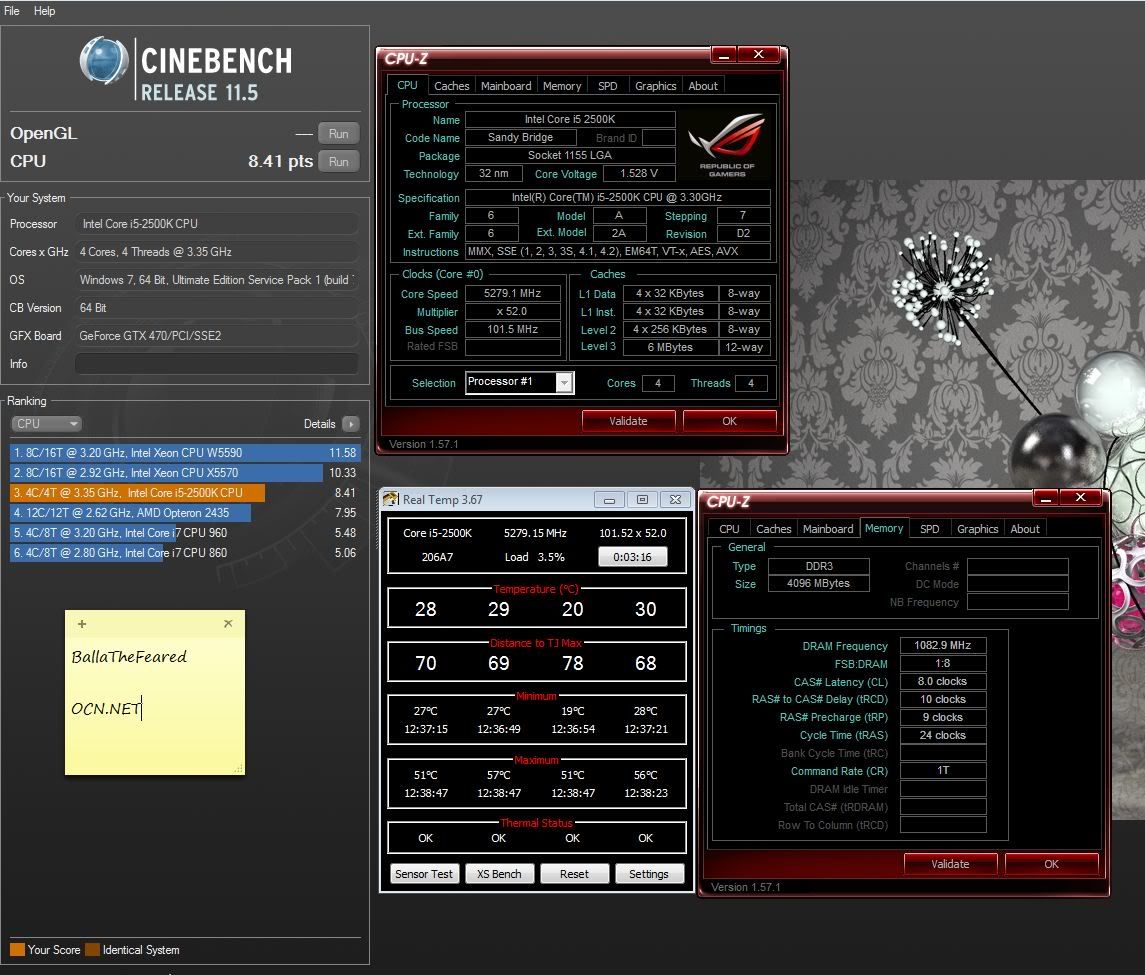1145x975 pixels.
Task: Maximize the Real Temp window
Action: (x=642, y=500)
